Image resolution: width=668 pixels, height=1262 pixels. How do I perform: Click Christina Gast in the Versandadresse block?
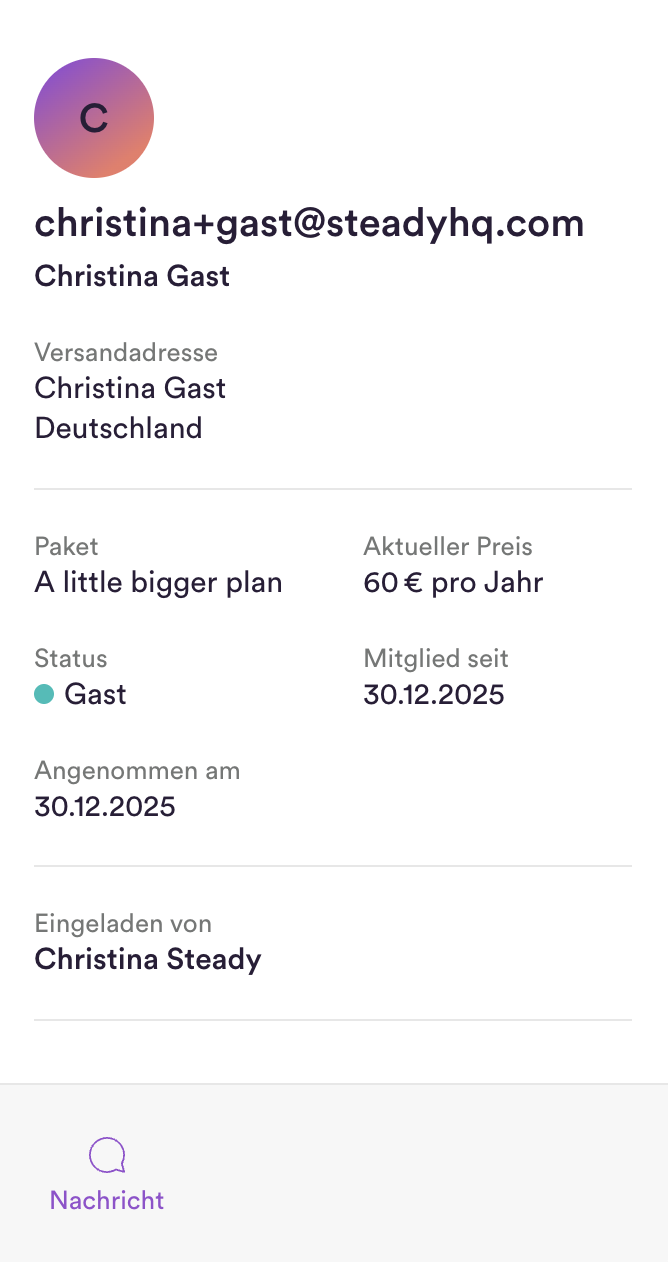click(130, 388)
